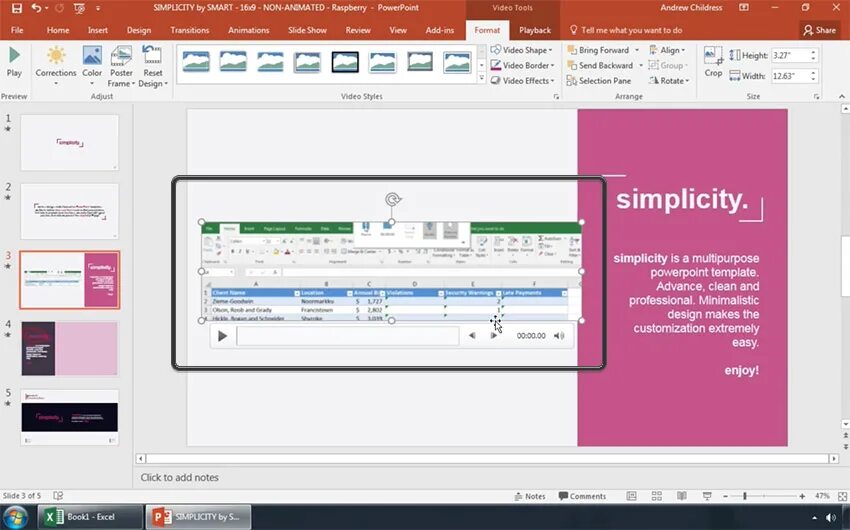The height and width of the screenshot is (530, 850).
Task: Switch to the Home tab
Action: (x=58, y=30)
